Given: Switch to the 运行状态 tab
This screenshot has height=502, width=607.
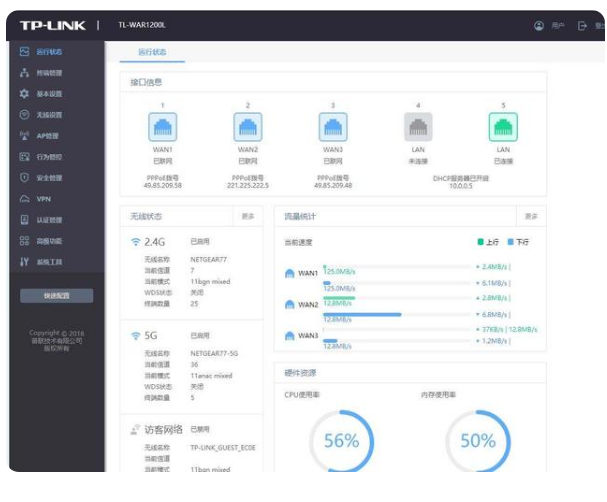Looking at the screenshot, I should click(152, 51).
